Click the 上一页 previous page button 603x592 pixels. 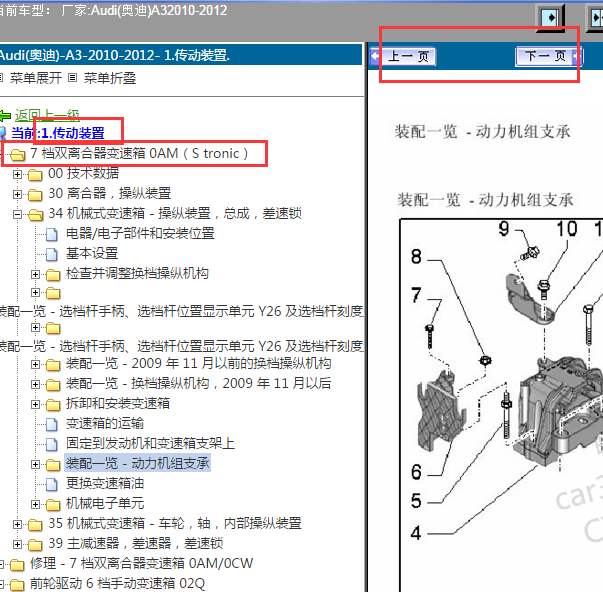tap(403, 57)
